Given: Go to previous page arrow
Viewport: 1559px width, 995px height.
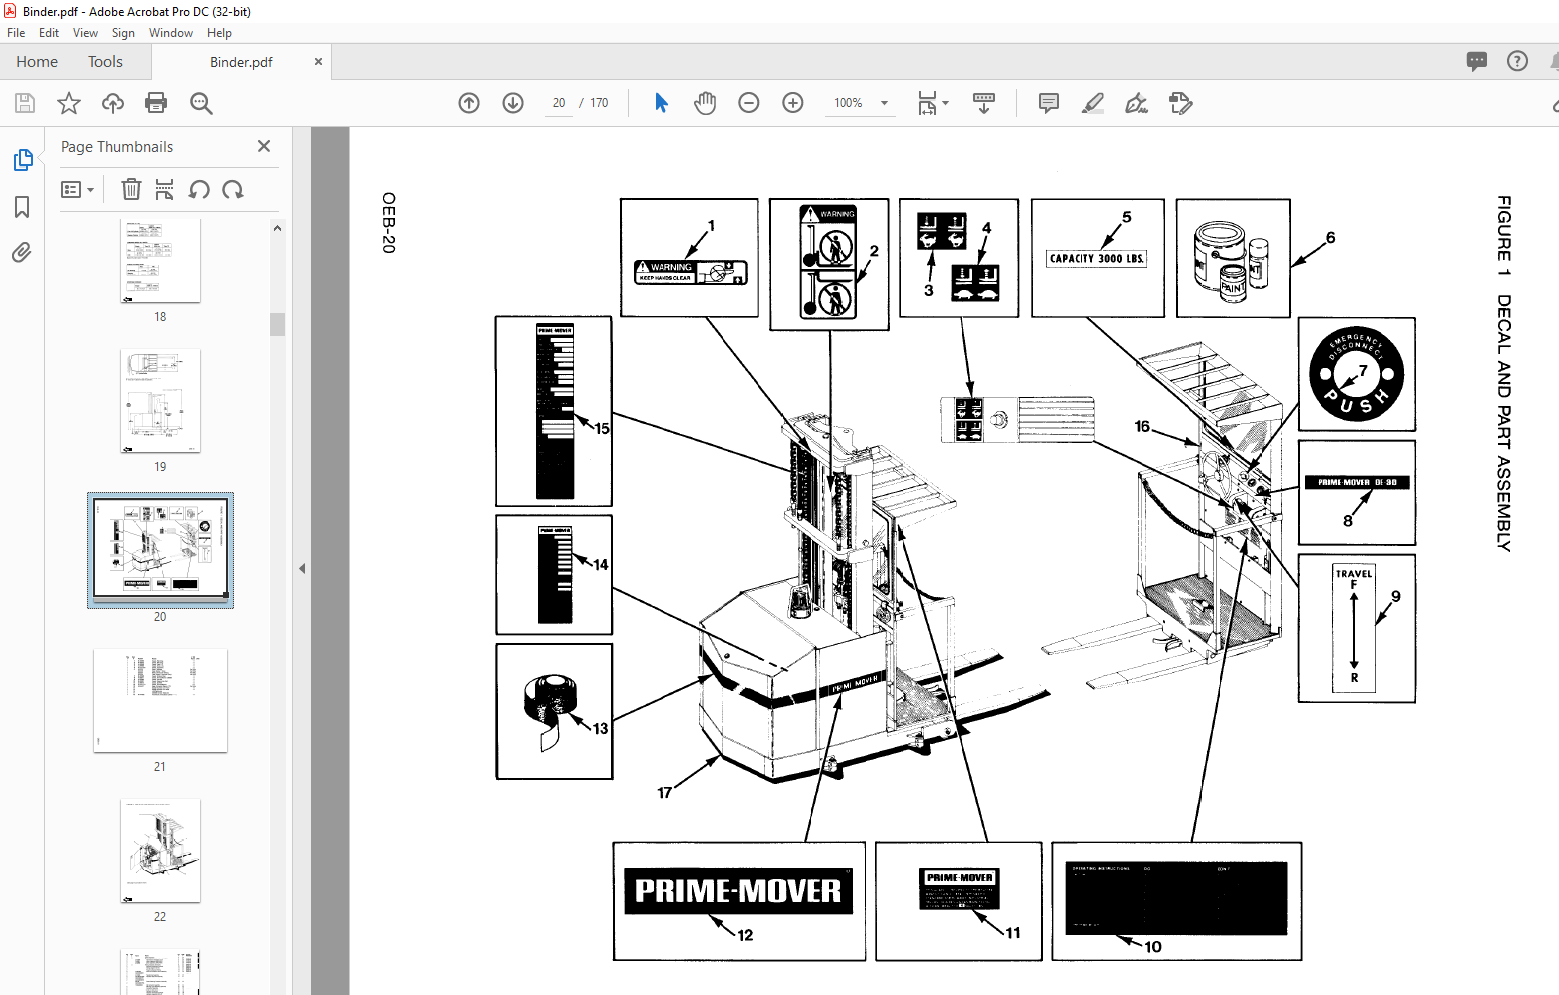Looking at the screenshot, I should click(x=469, y=103).
